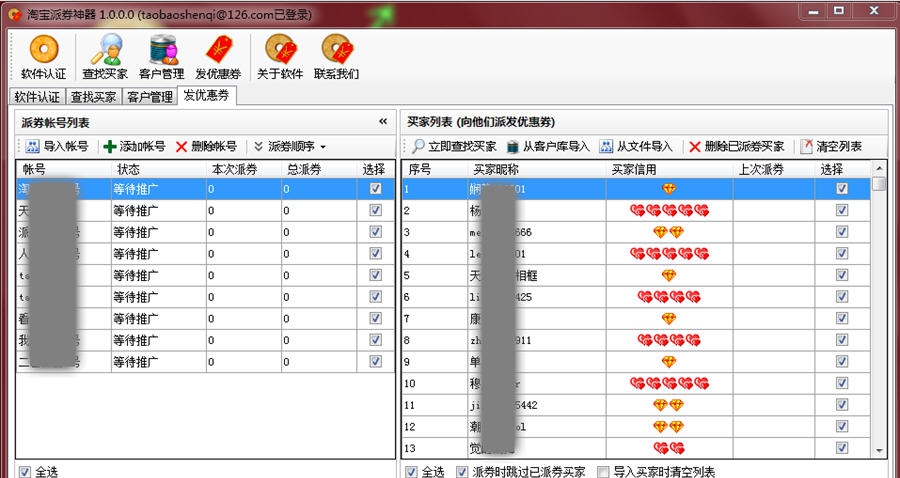Viewport: 900px width, 478px height.
Task: Switch to the 发优惠券 tab
Action: pyautogui.click(x=207, y=95)
